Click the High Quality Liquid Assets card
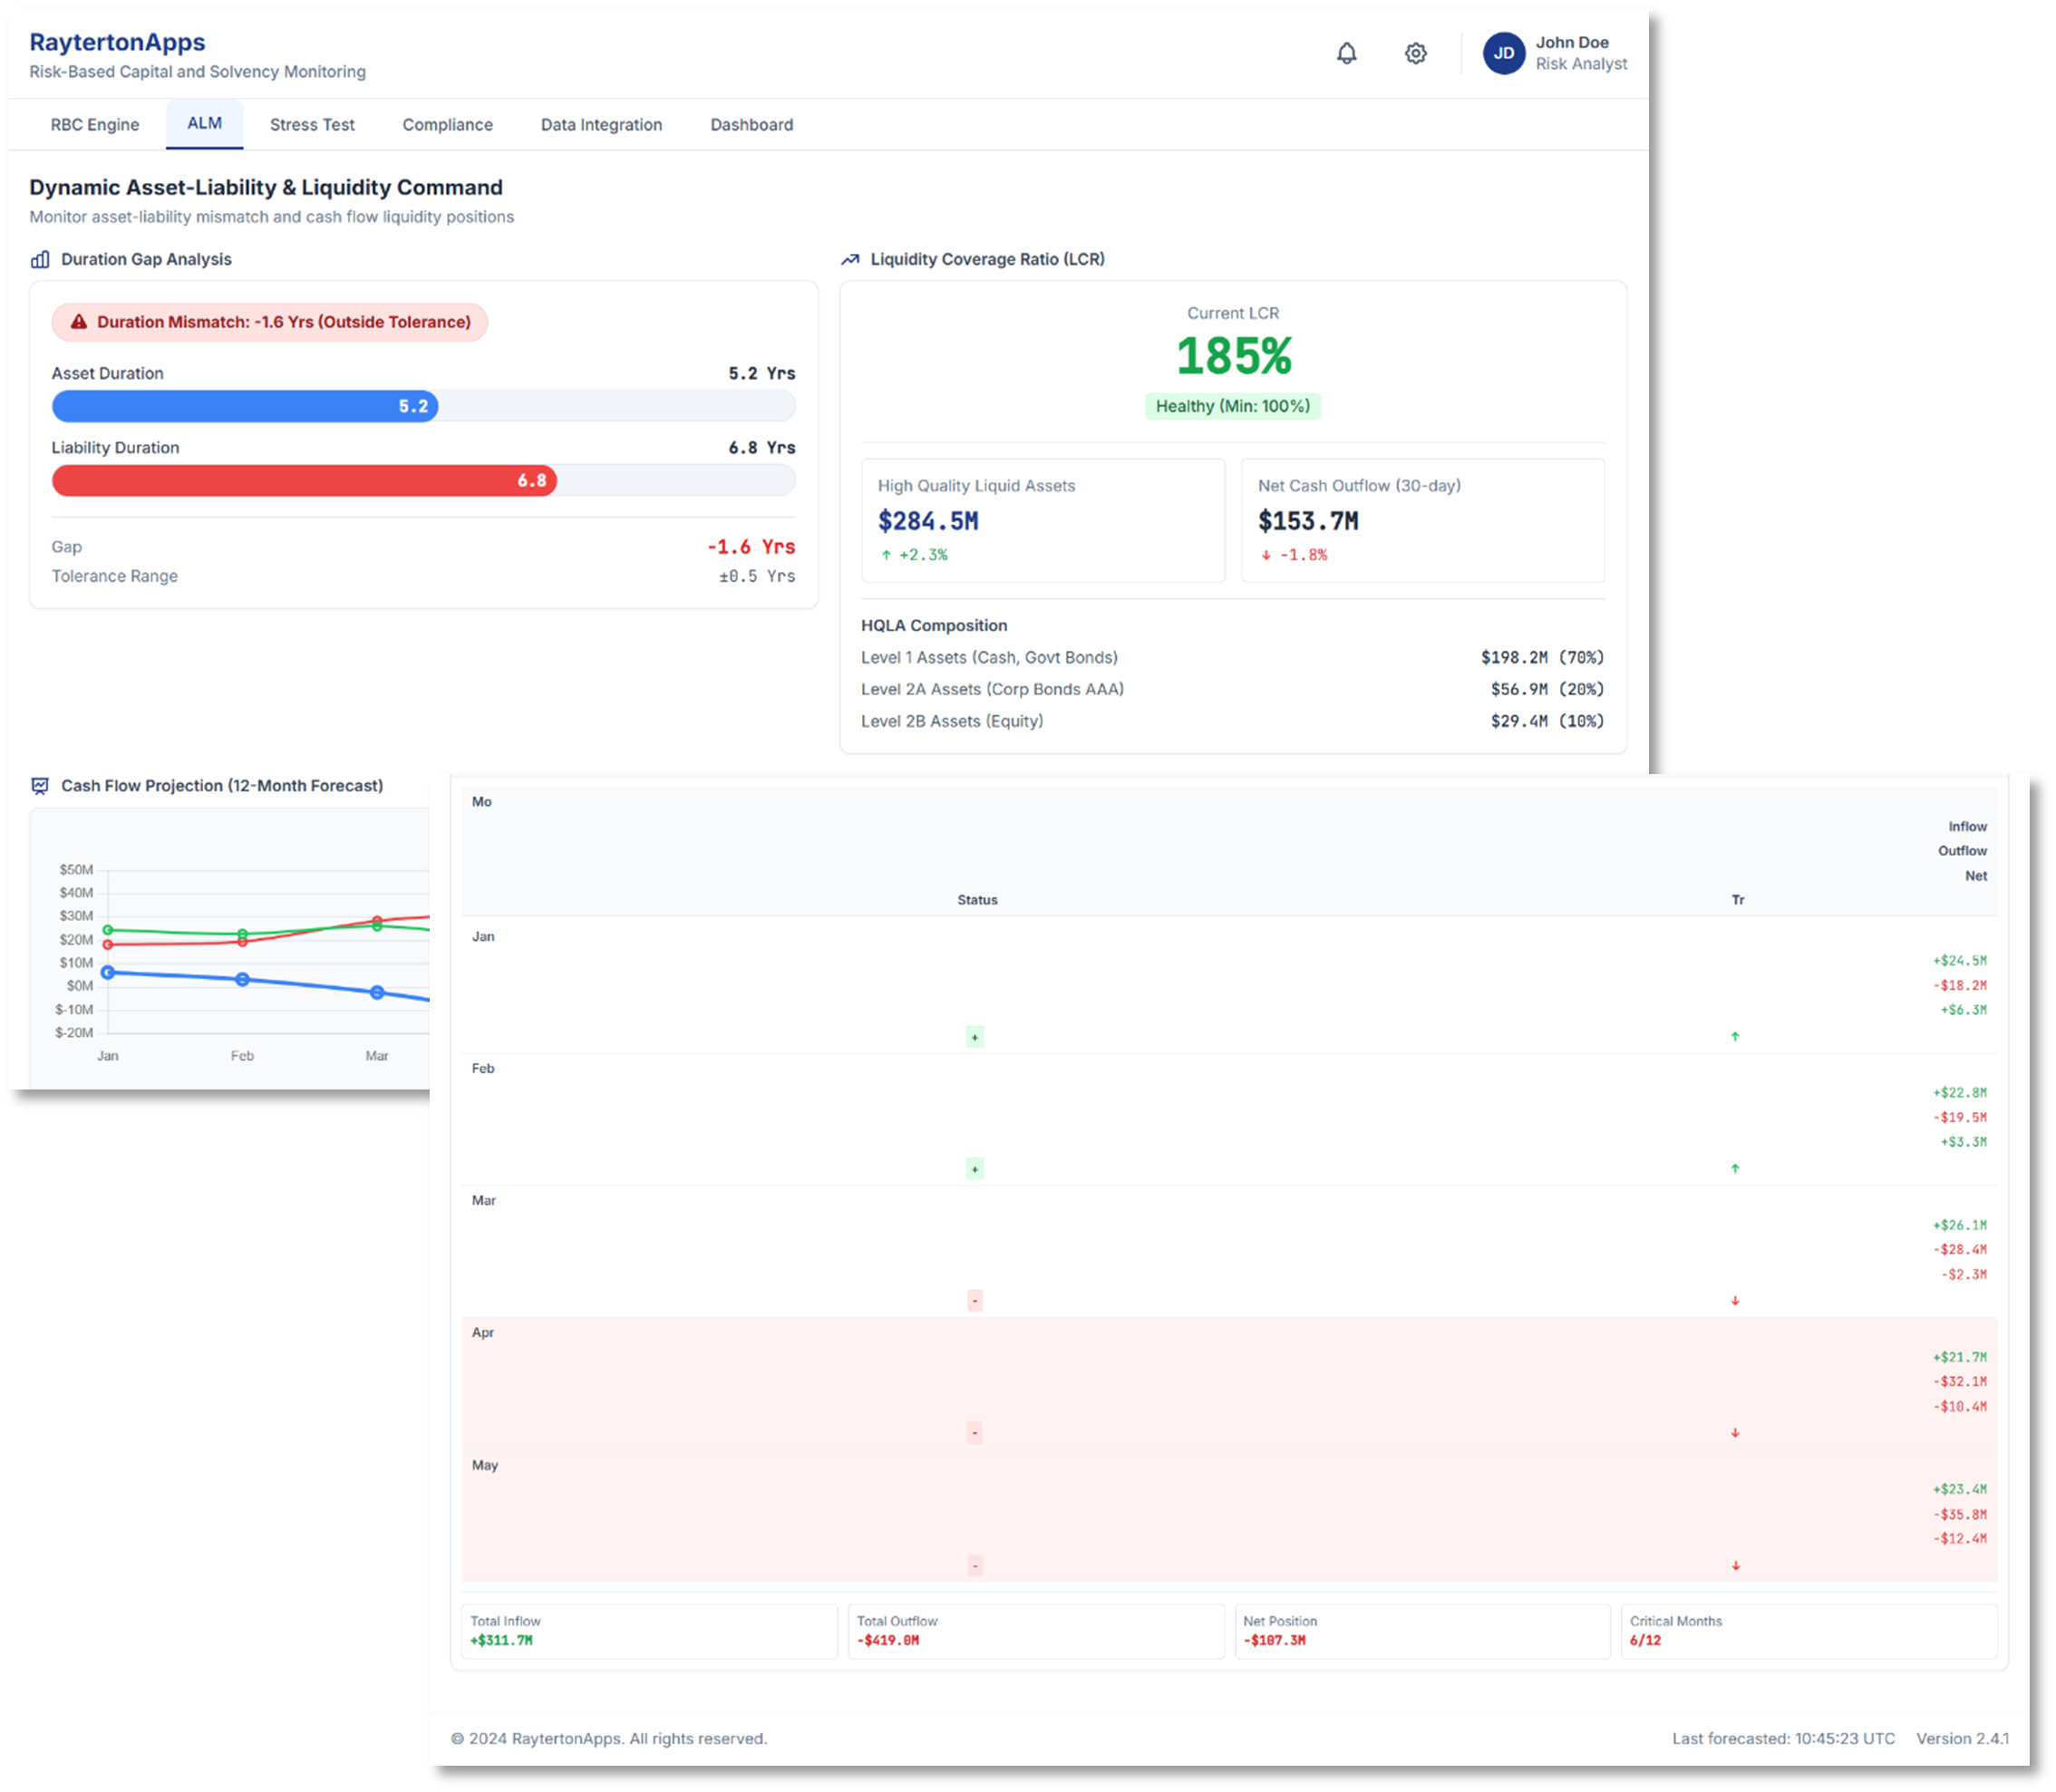The height and width of the screenshot is (1792, 2056). click(1042, 520)
